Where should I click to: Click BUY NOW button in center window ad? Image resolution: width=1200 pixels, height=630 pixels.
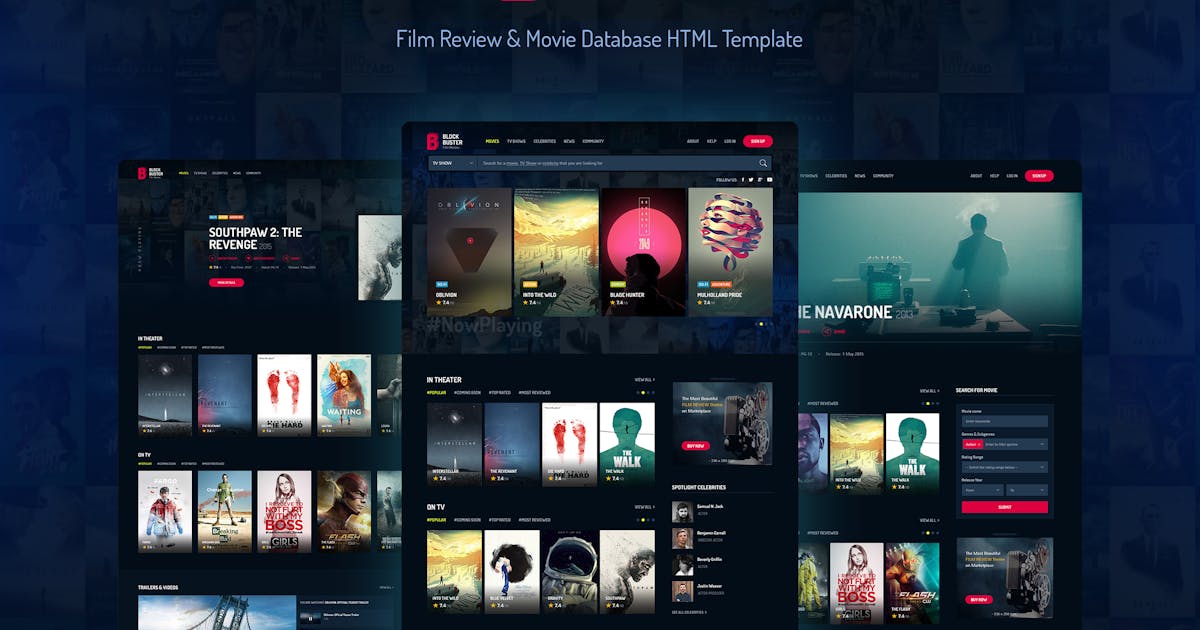(695, 446)
